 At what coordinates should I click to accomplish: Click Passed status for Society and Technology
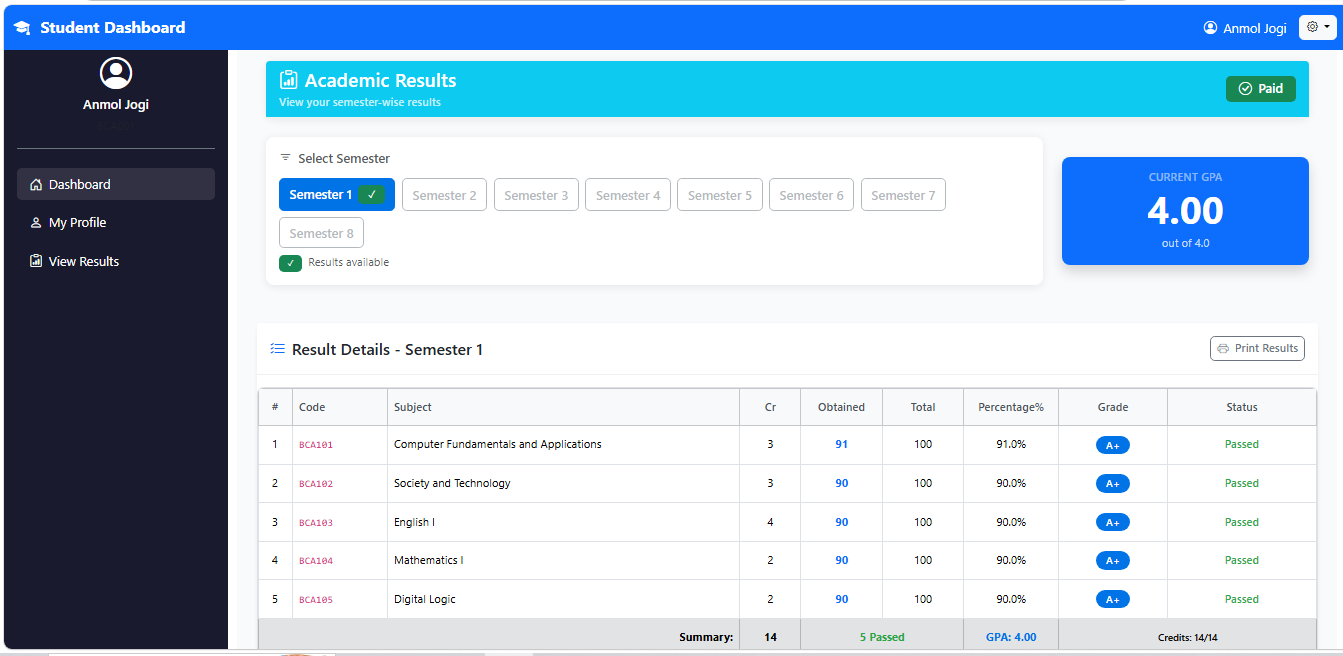coord(1242,483)
